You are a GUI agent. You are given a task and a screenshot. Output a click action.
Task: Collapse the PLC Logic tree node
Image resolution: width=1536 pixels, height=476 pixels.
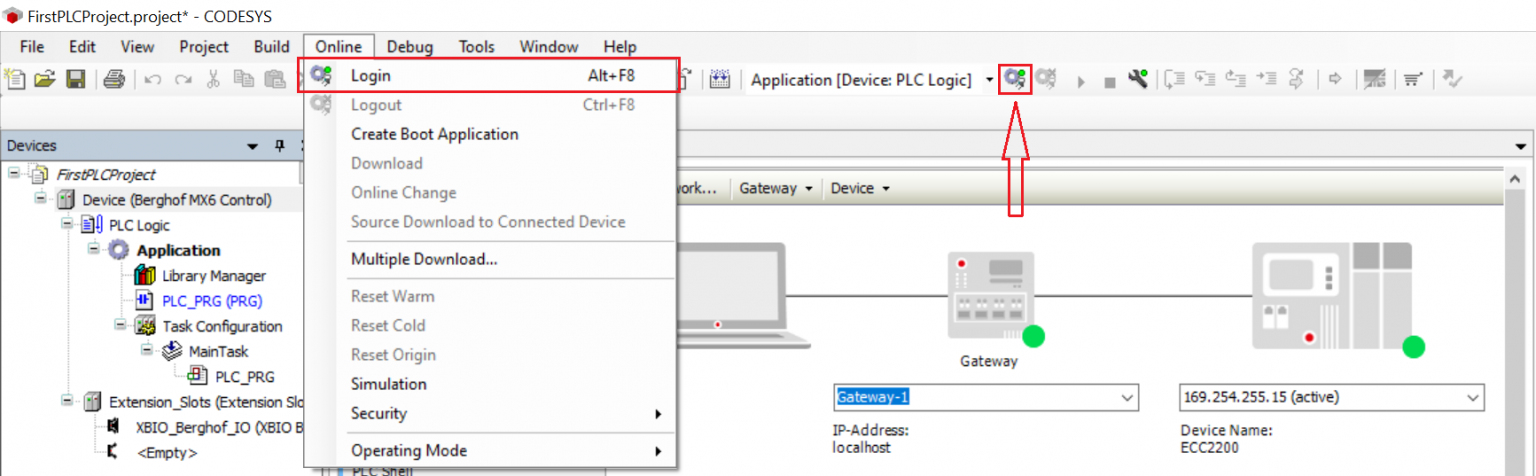[x=68, y=225]
